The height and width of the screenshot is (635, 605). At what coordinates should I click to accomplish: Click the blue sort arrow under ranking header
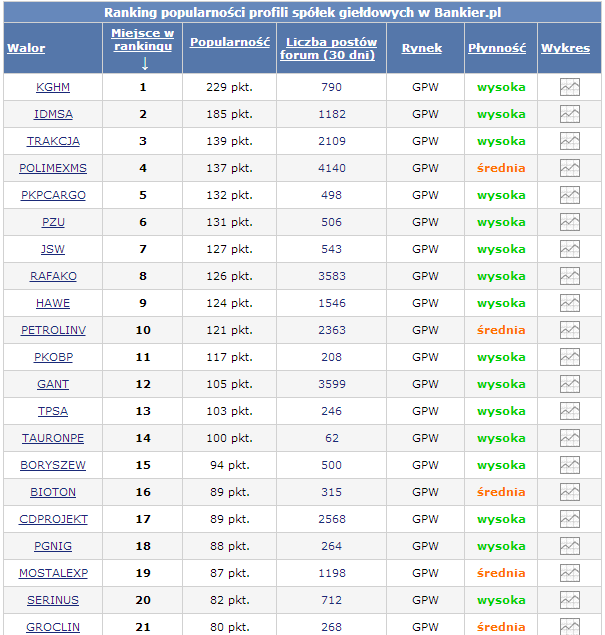point(144,64)
